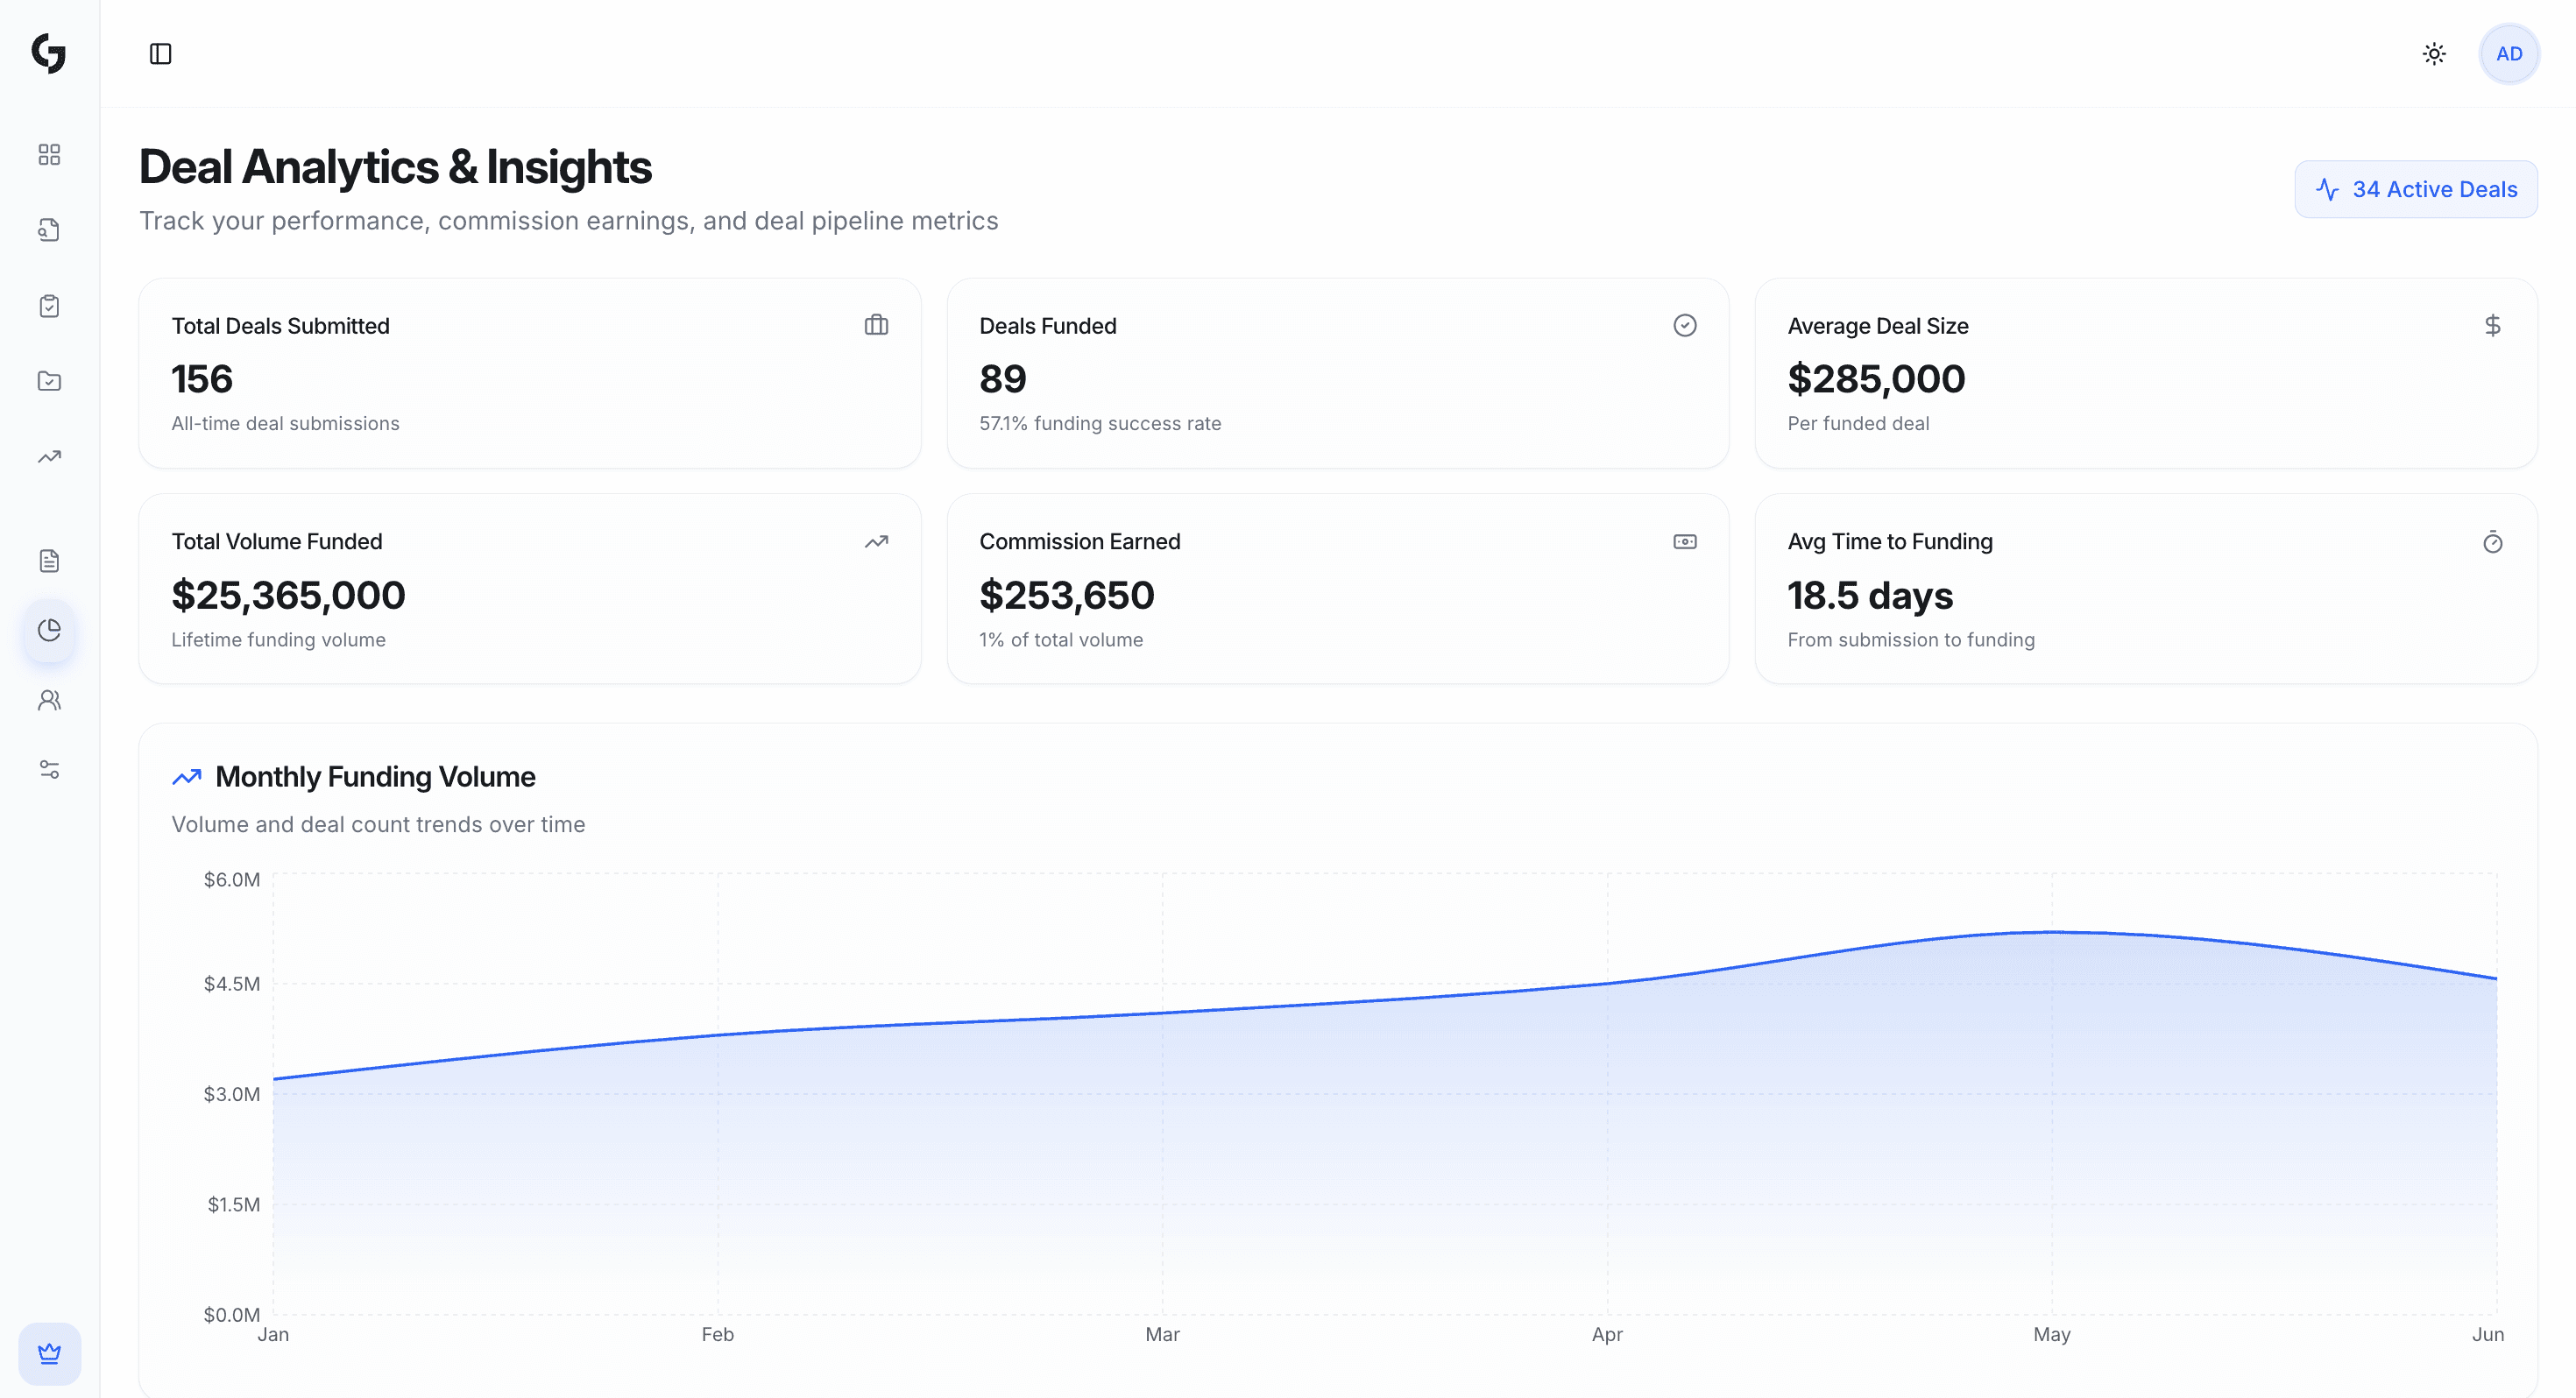Screen dimensions: 2576x1398
Task: Select the highlighted pie chart analytics icon
Action: 49,631
